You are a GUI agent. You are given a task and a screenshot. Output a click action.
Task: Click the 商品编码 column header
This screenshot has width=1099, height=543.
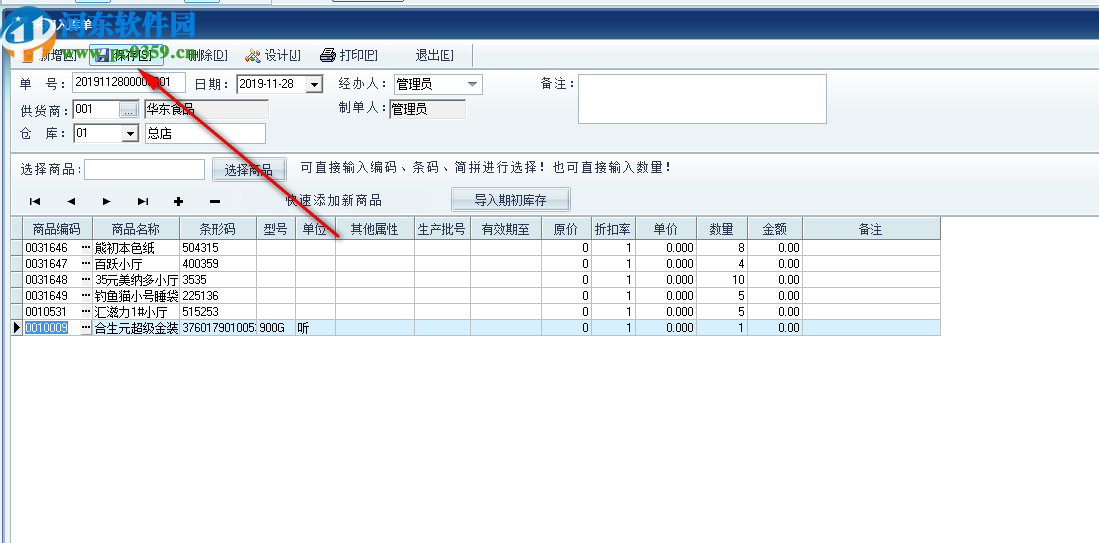[57, 229]
